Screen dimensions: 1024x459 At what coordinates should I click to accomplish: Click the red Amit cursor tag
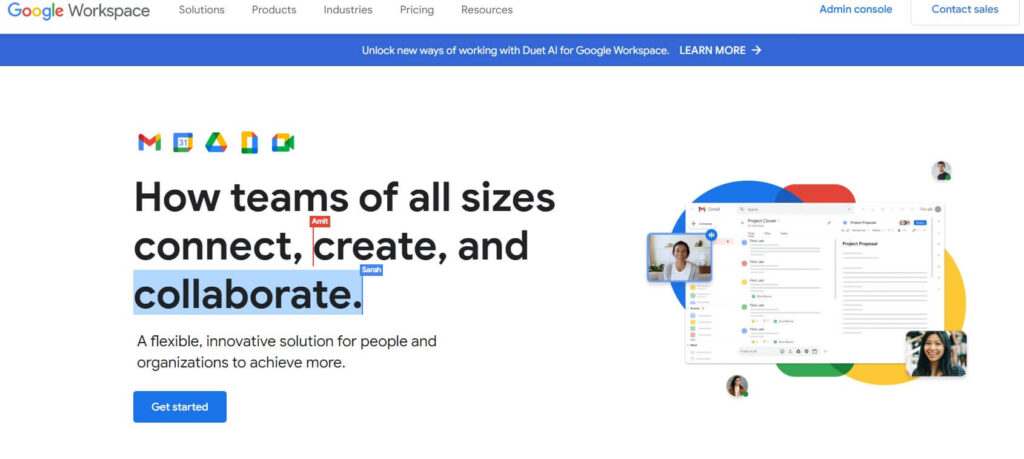tap(319, 222)
